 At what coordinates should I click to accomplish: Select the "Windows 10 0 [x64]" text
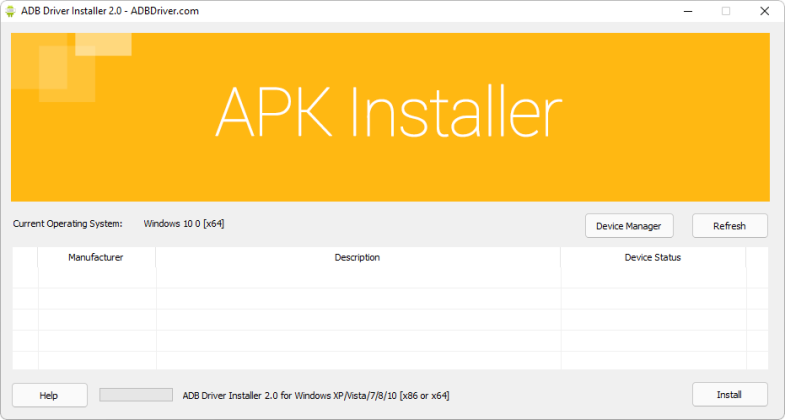click(x=184, y=224)
